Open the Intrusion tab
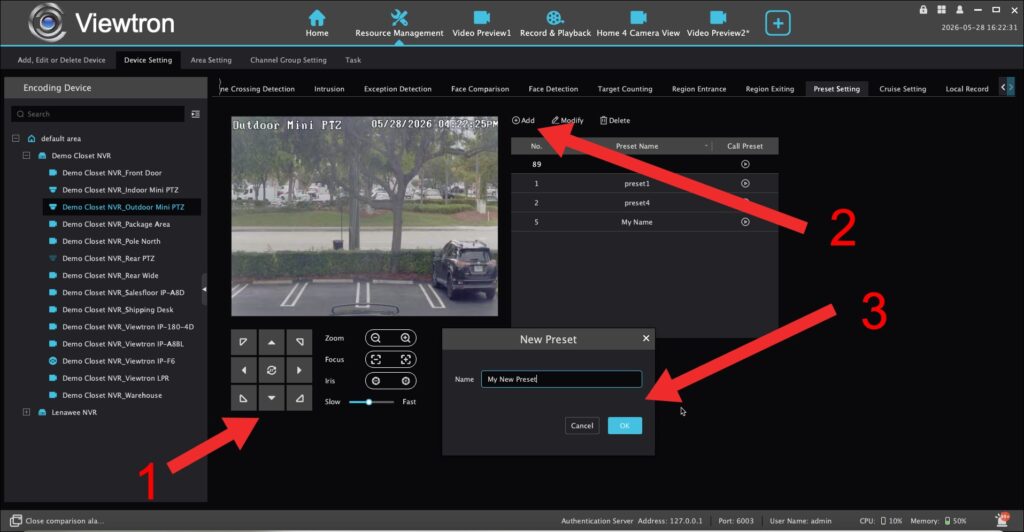Viewport: 1024px width, 532px height. point(329,89)
